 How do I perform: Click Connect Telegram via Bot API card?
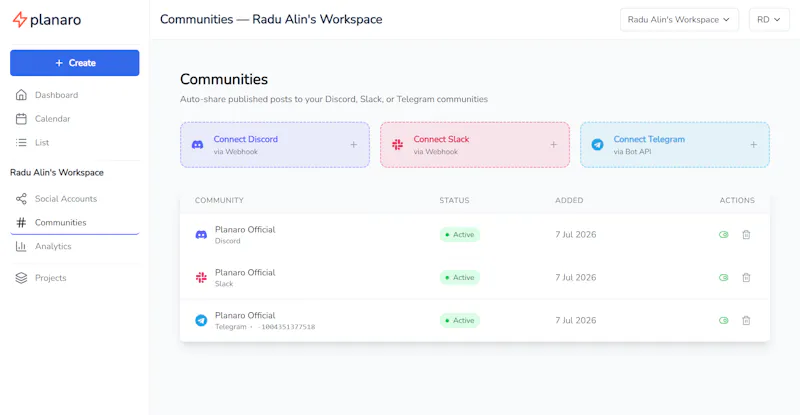(675, 144)
